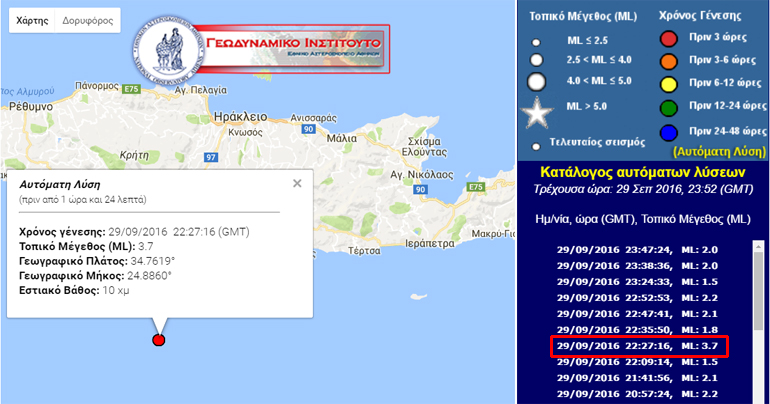This screenshot has height=404, width=770.
Task: Click the orange Πριν 3-6 ώρες legend circle
Action: coord(668,61)
